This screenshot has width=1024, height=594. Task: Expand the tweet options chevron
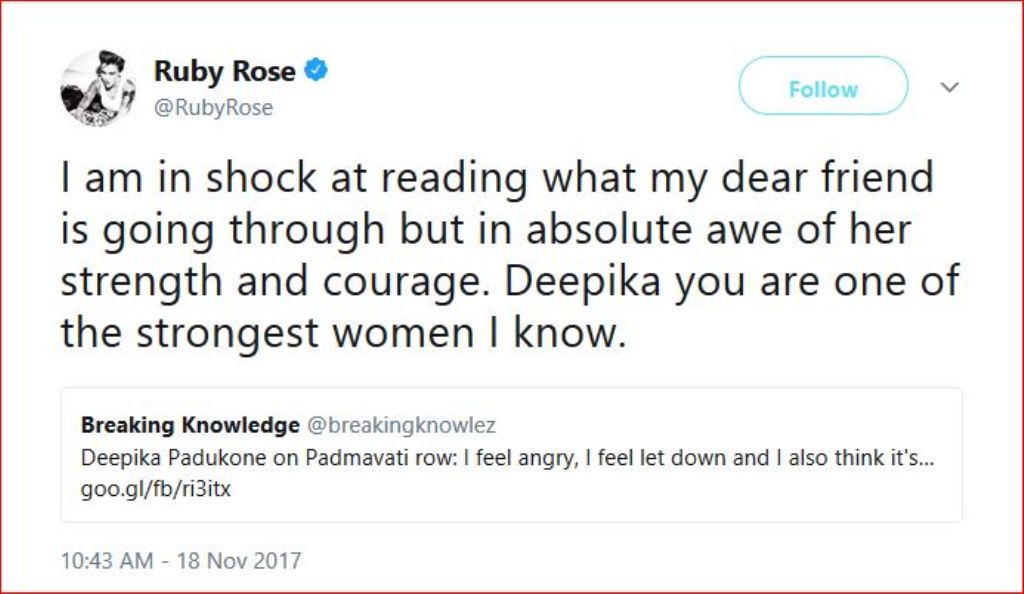coord(950,88)
